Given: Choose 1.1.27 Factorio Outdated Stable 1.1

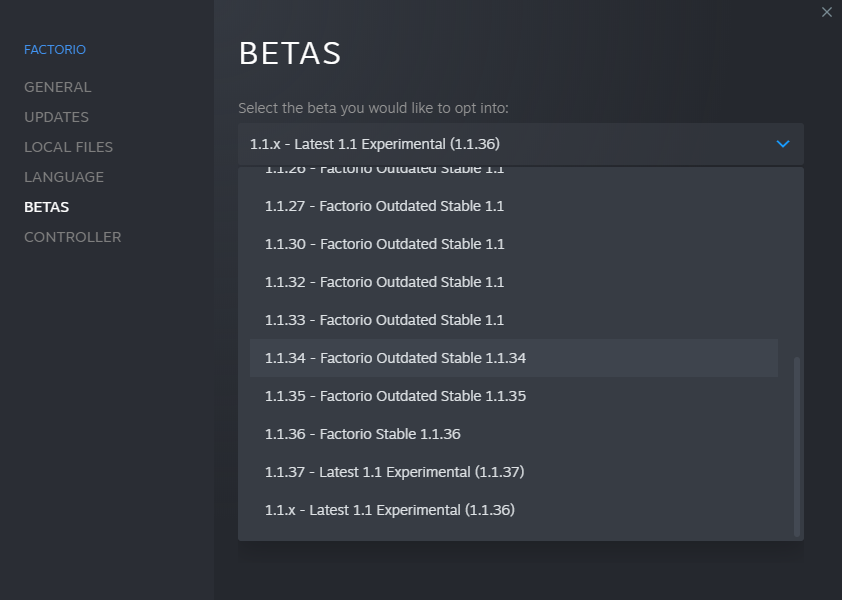Looking at the screenshot, I should 384,206.
